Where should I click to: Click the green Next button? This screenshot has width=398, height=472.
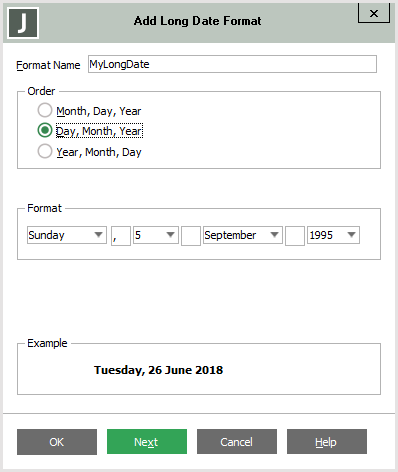click(147, 442)
